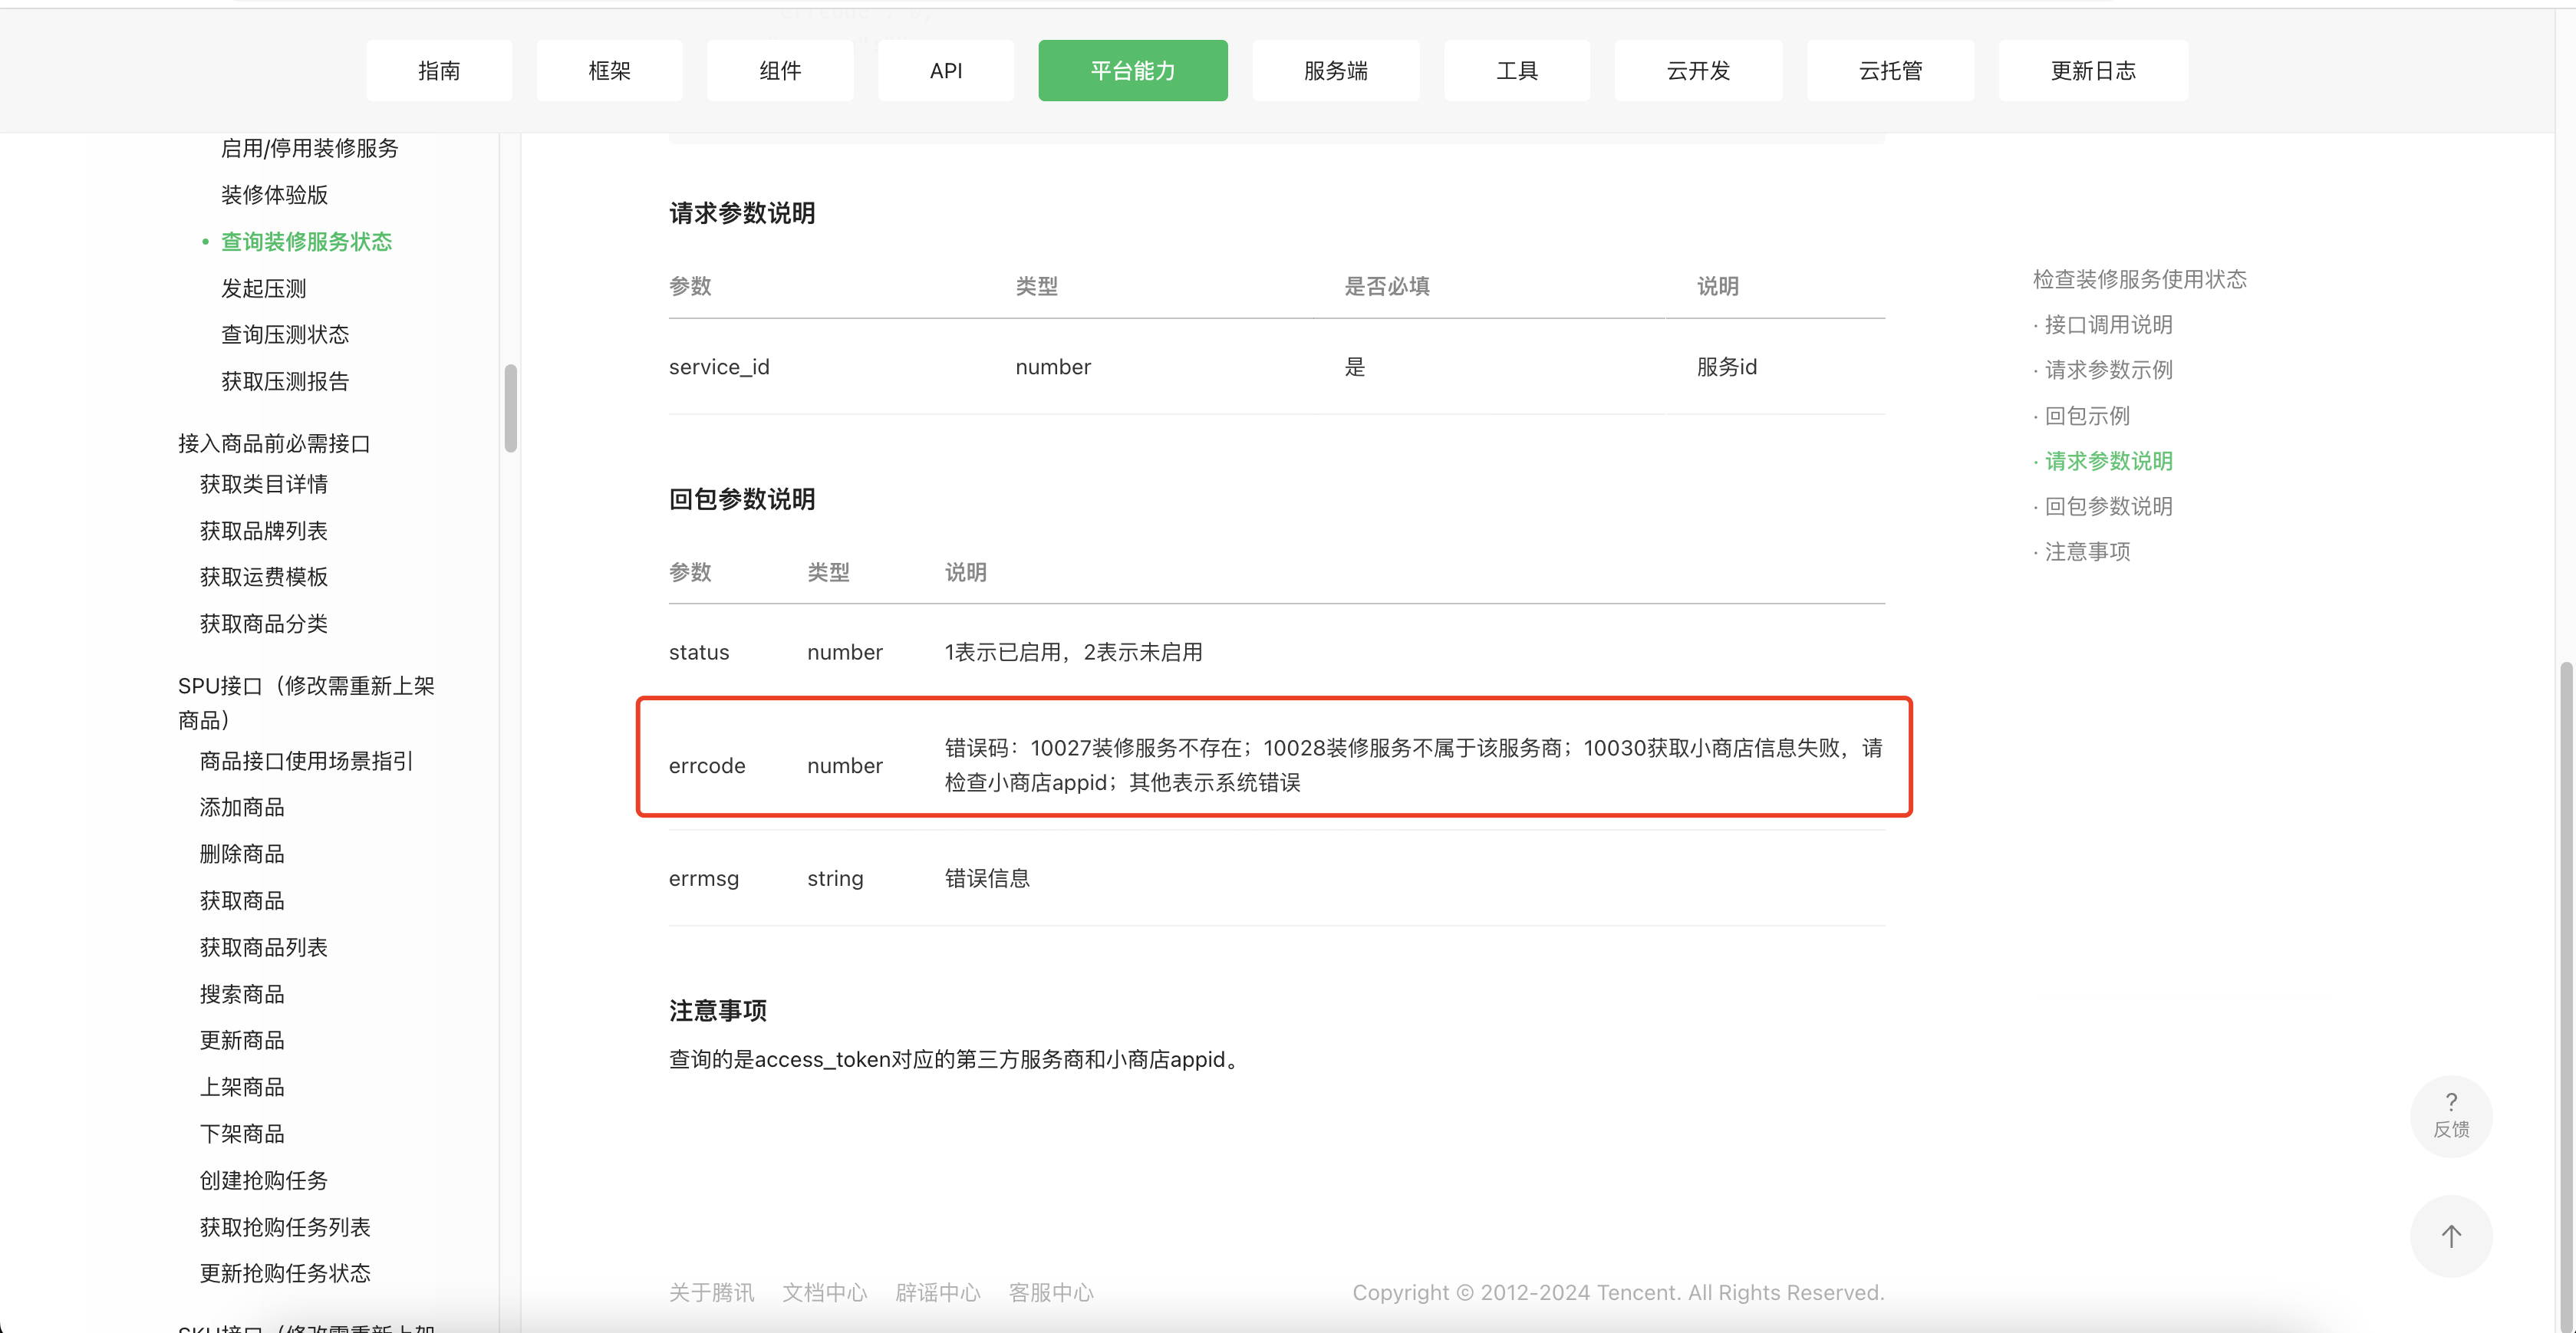Open the 关于腾讯 footer link
The height and width of the screenshot is (1333, 2576).
(711, 1292)
